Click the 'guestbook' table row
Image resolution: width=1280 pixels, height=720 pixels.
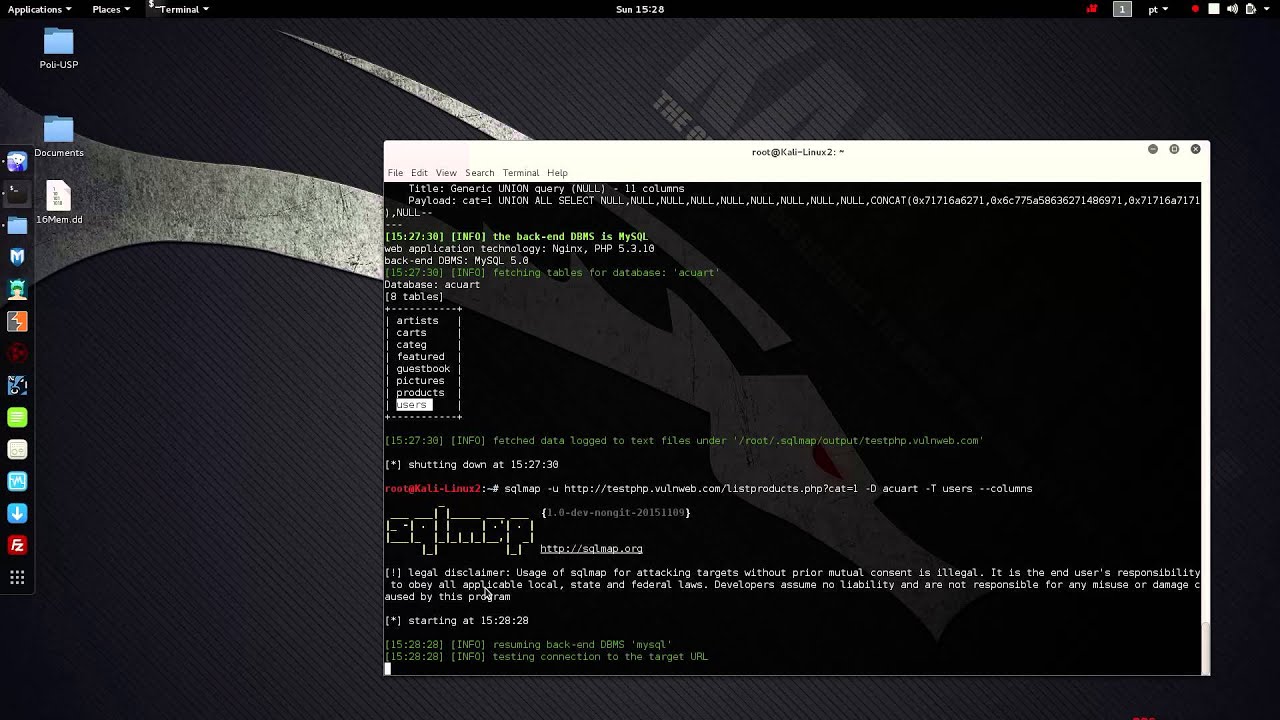coord(423,369)
